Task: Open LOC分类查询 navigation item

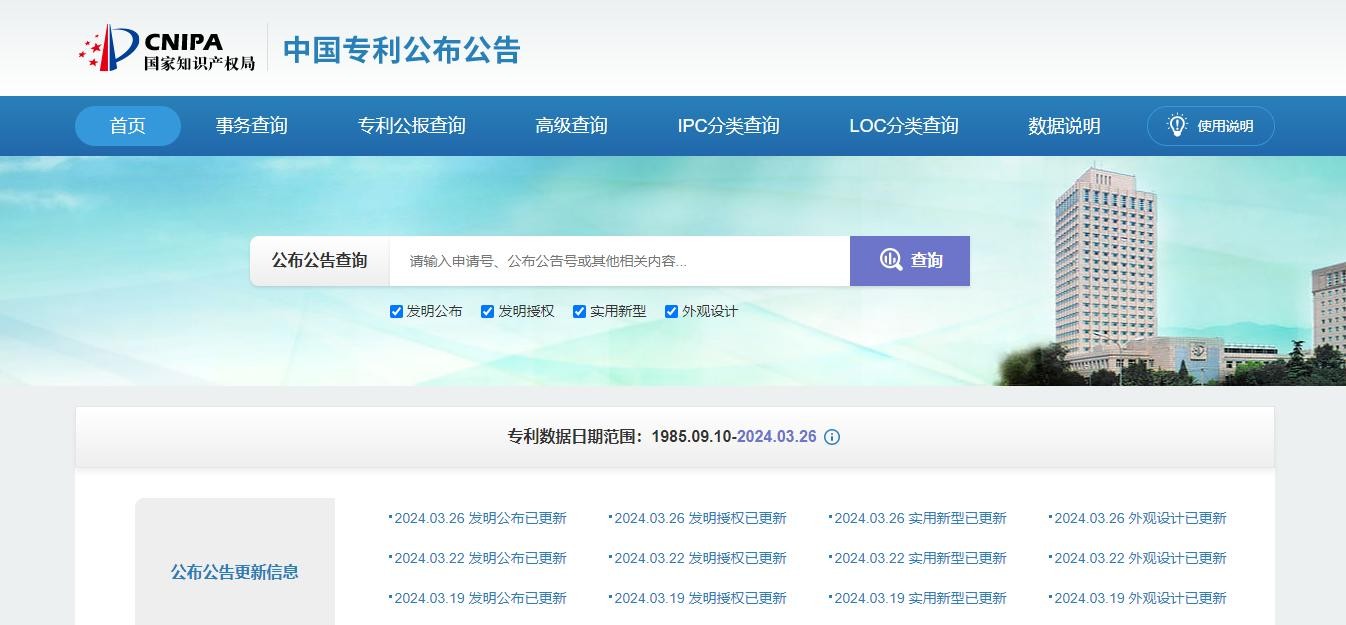Action: click(903, 126)
